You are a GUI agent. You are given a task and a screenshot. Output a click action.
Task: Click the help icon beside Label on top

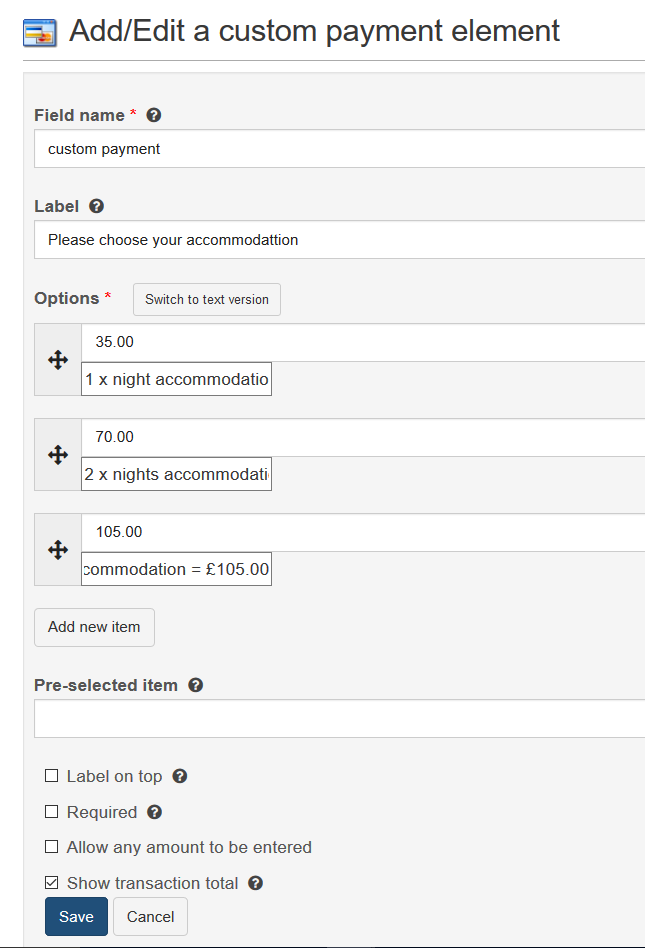click(x=180, y=776)
